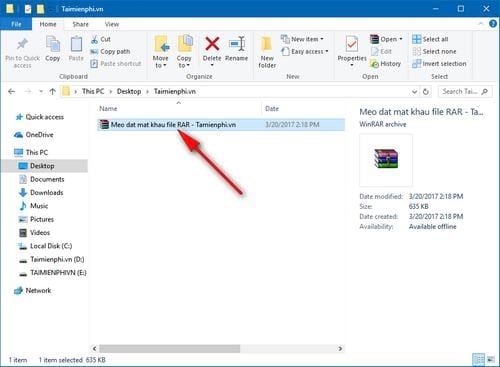
Task: Switch to the View ribbon tab
Action: (x=112, y=24)
